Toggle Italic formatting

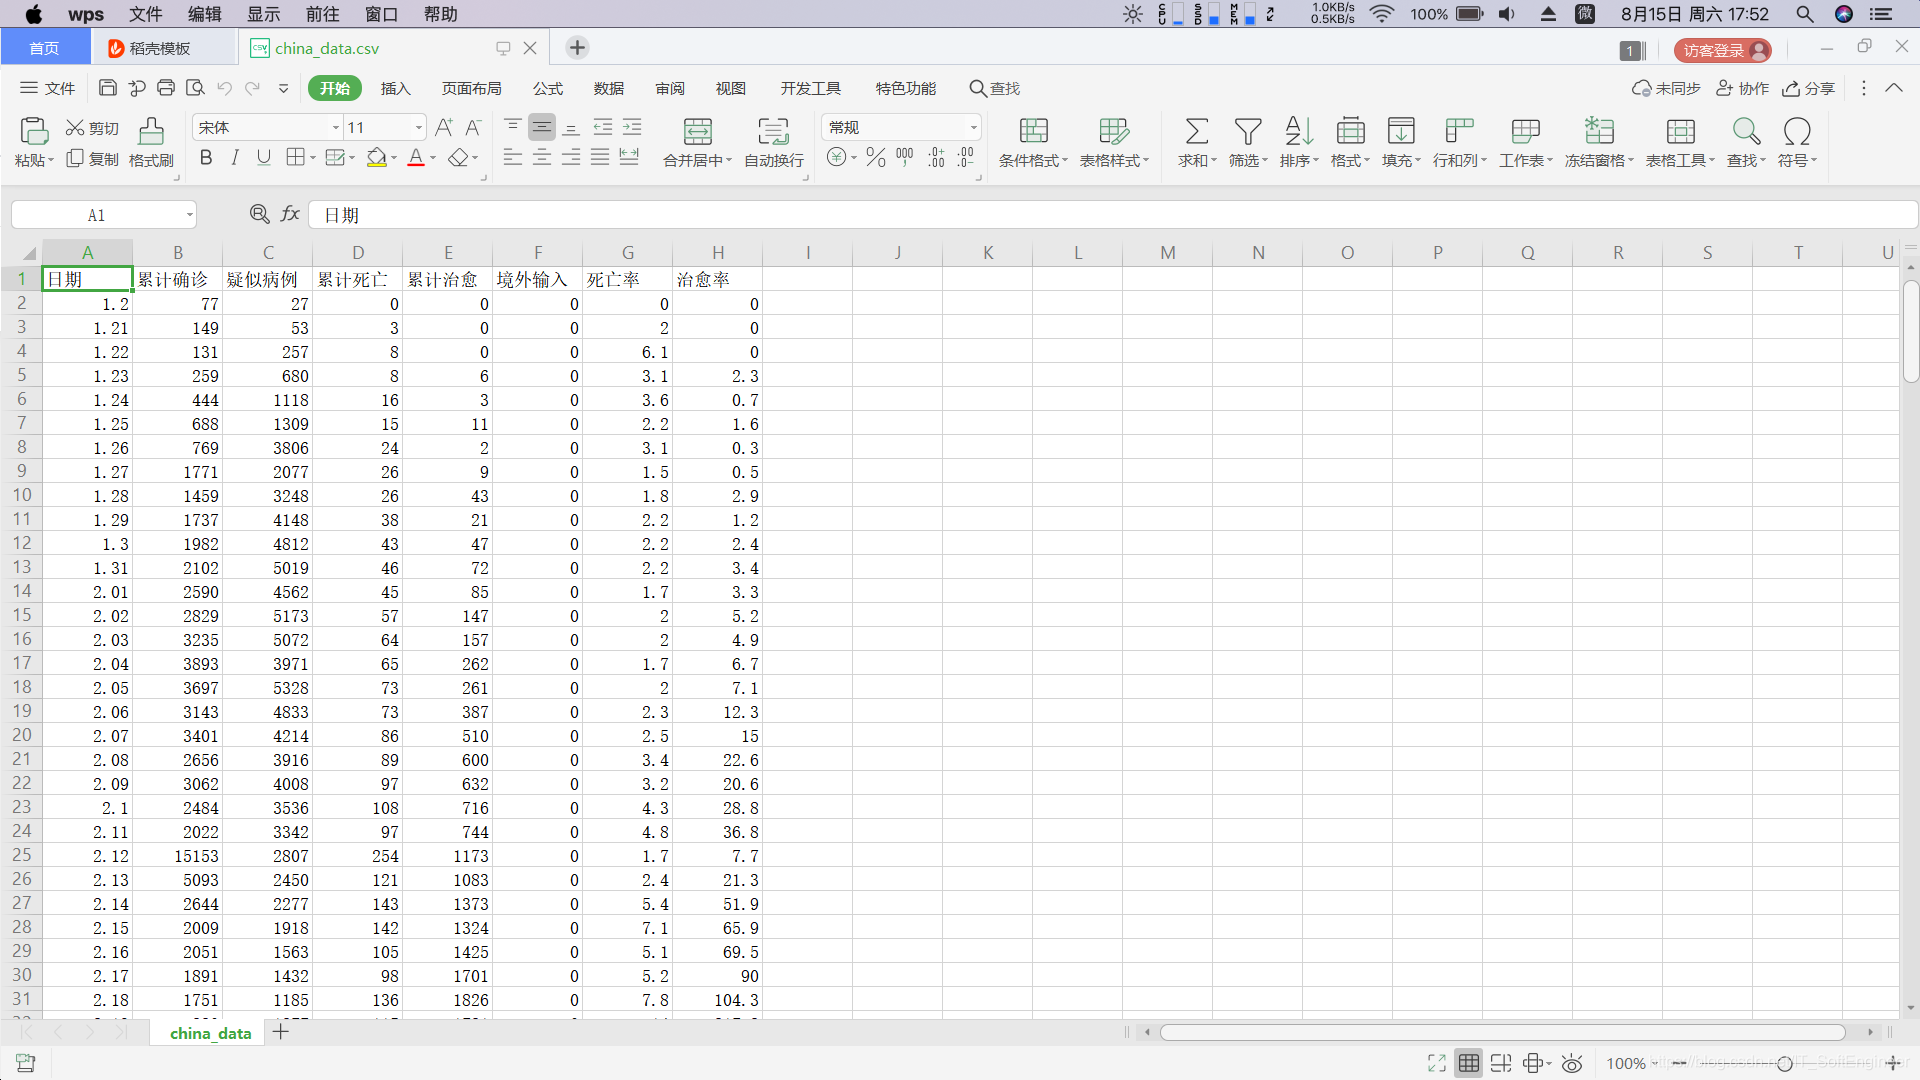pyautogui.click(x=235, y=157)
